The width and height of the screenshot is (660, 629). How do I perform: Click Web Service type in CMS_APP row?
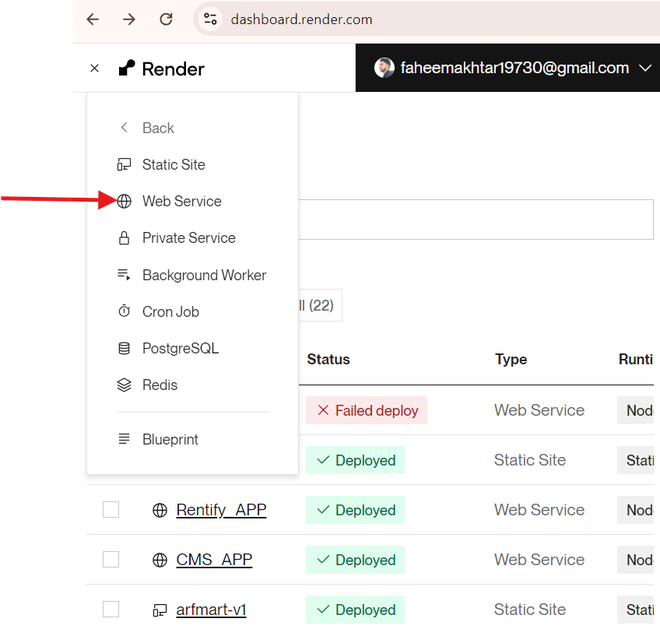[539, 560]
